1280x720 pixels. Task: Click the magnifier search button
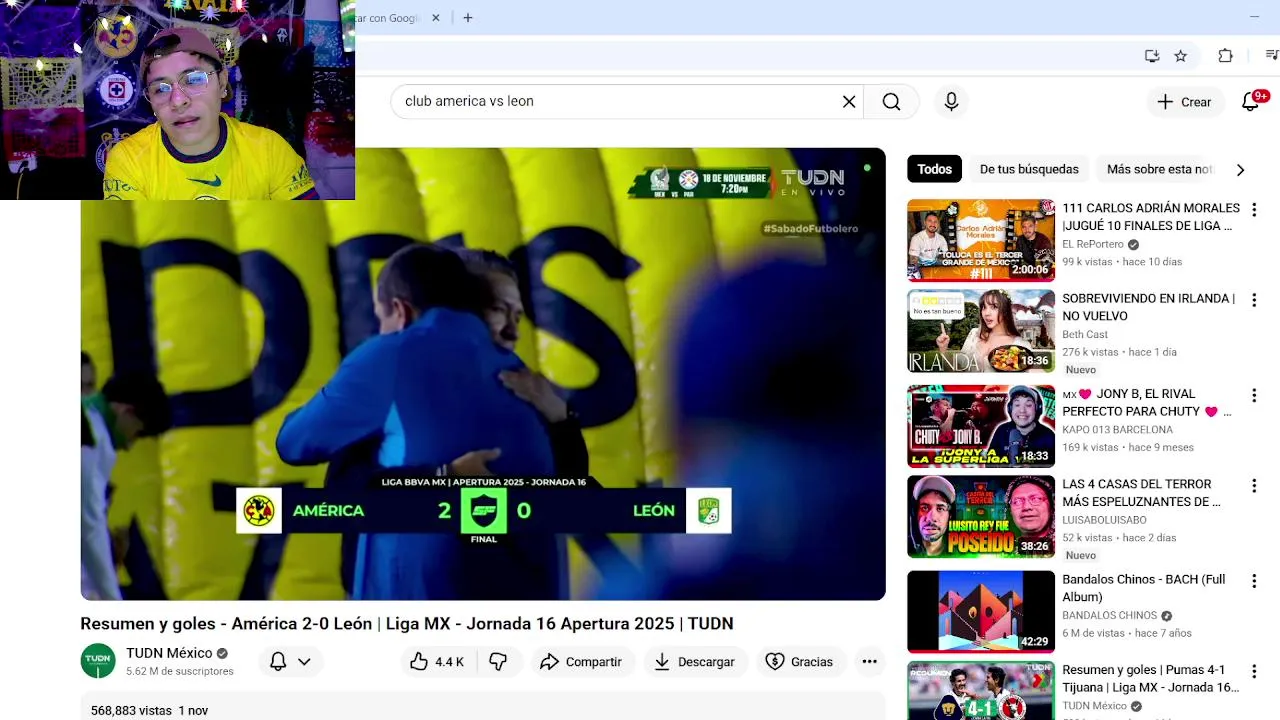(x=891, y=101)
